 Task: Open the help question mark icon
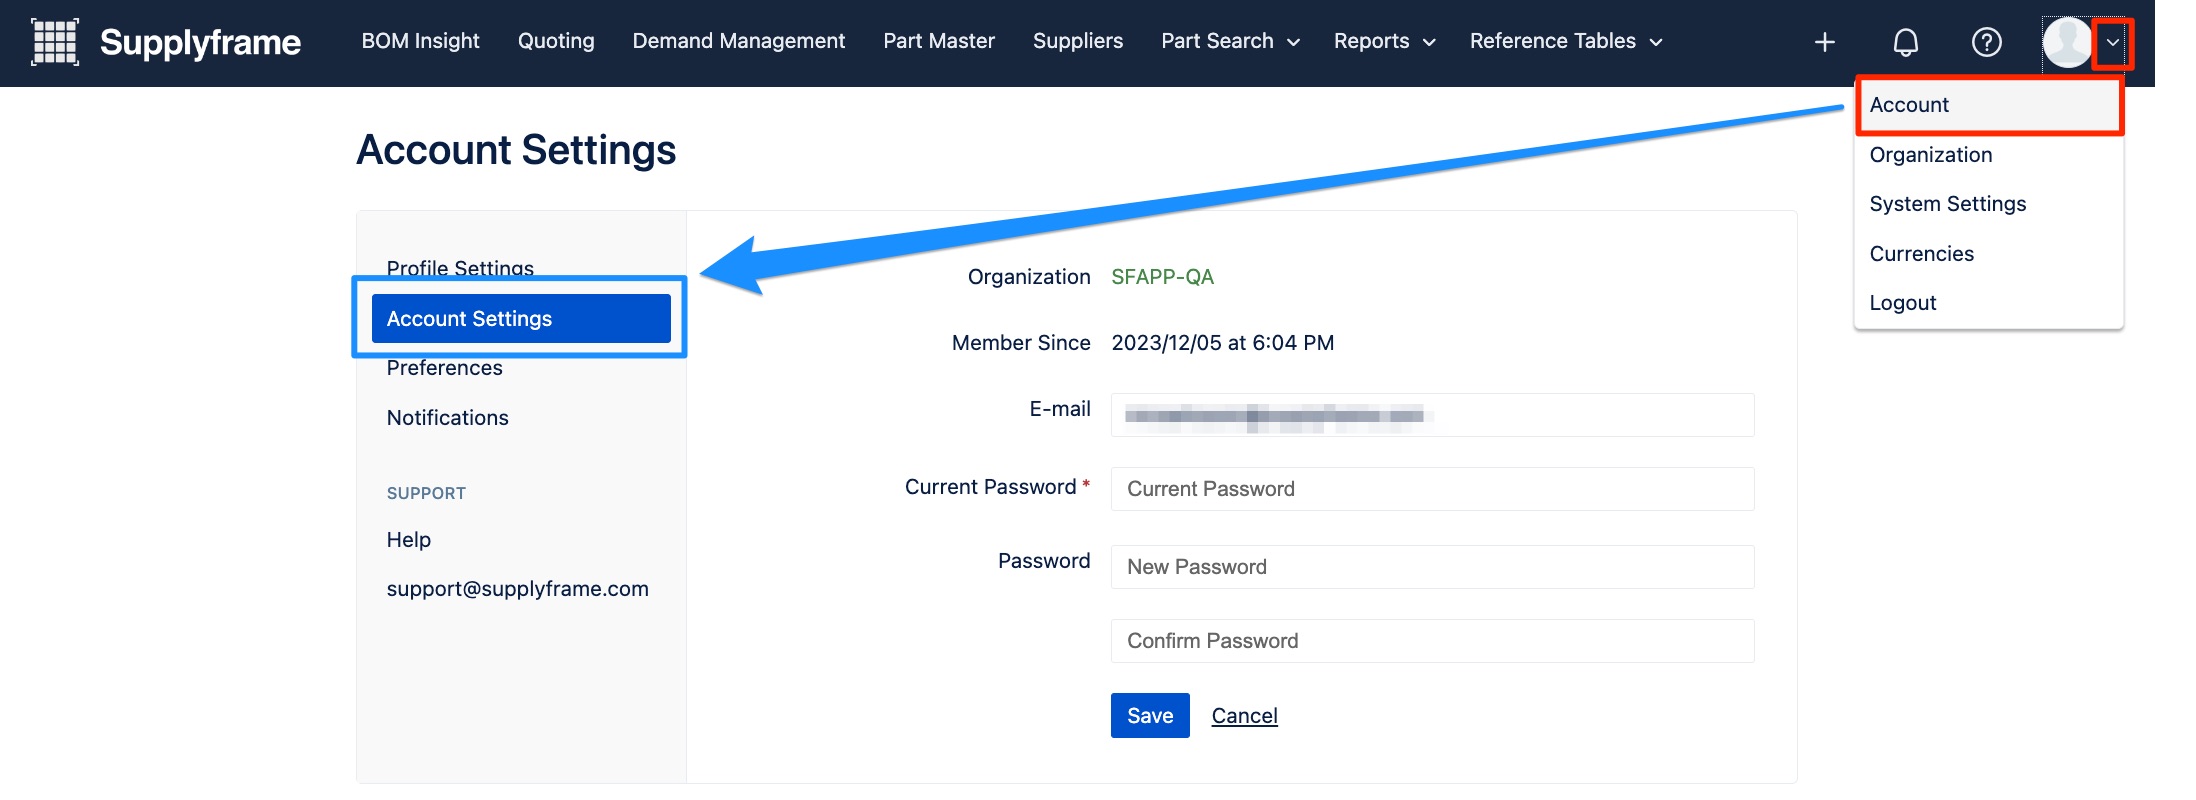(1986, 42)
